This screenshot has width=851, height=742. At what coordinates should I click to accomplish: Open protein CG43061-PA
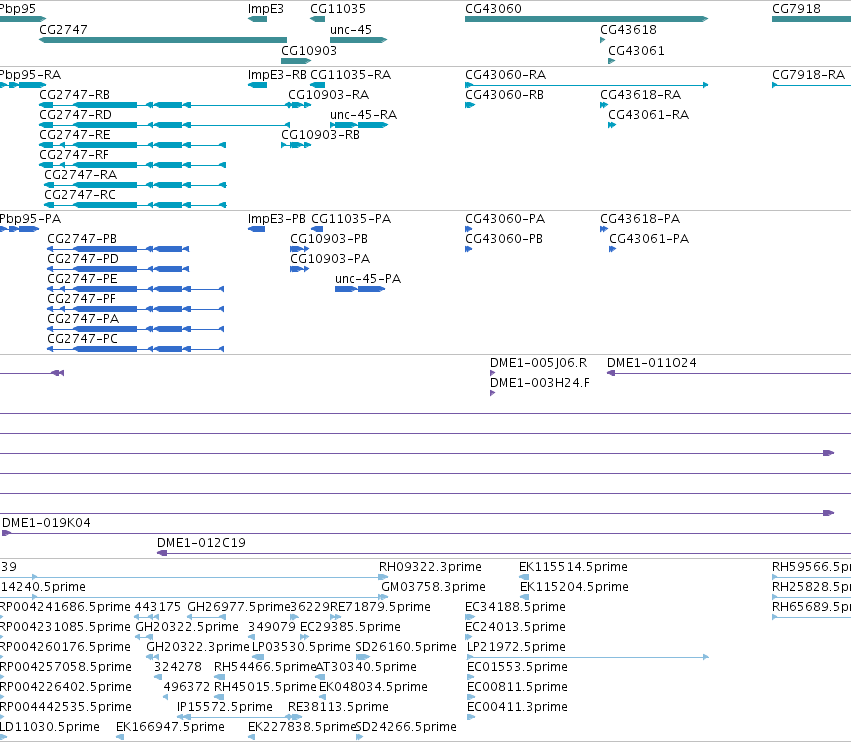tap(649, 239)
